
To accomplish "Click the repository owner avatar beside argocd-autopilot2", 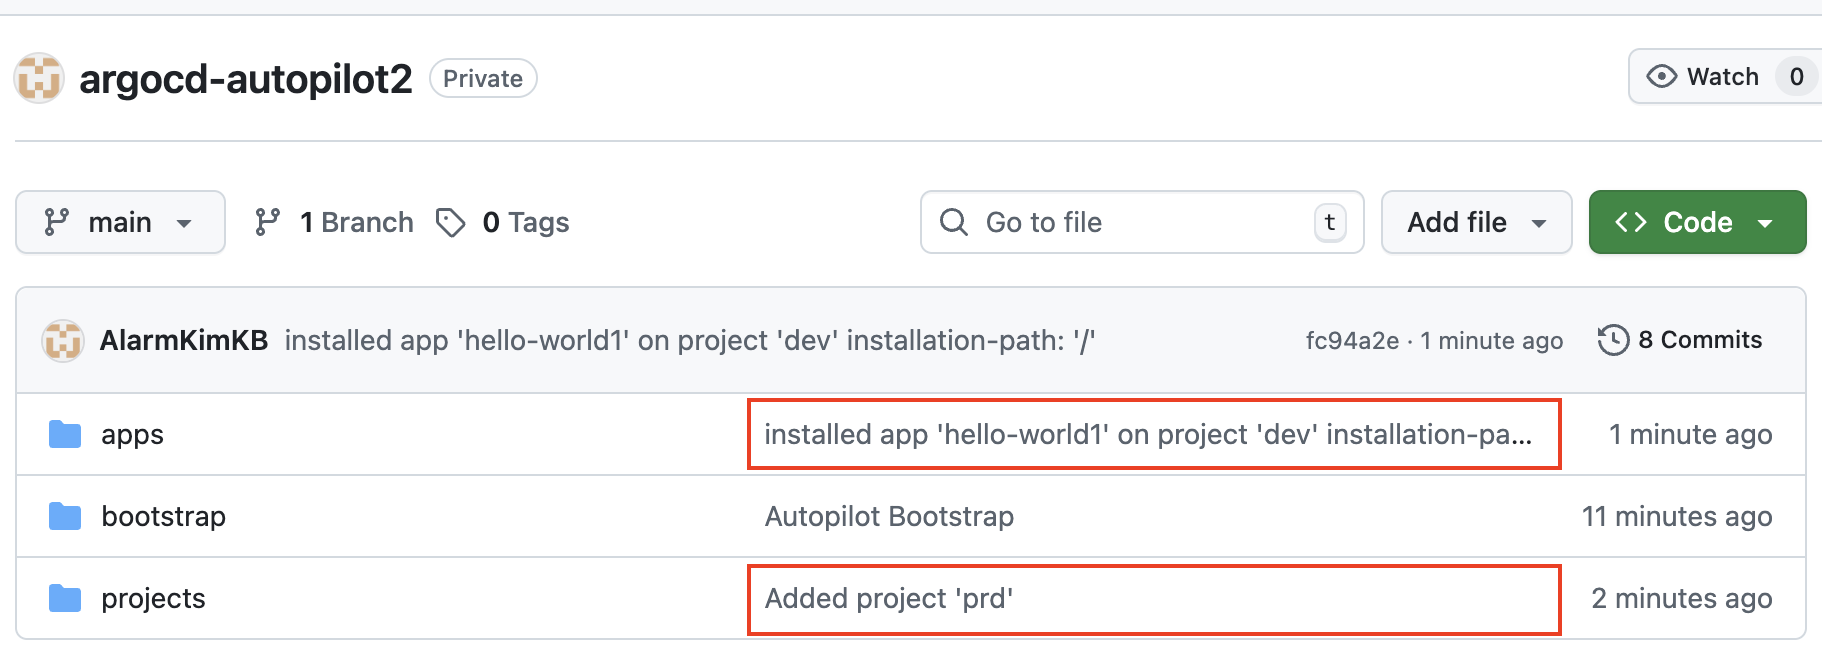I will [x=39, y=78].
